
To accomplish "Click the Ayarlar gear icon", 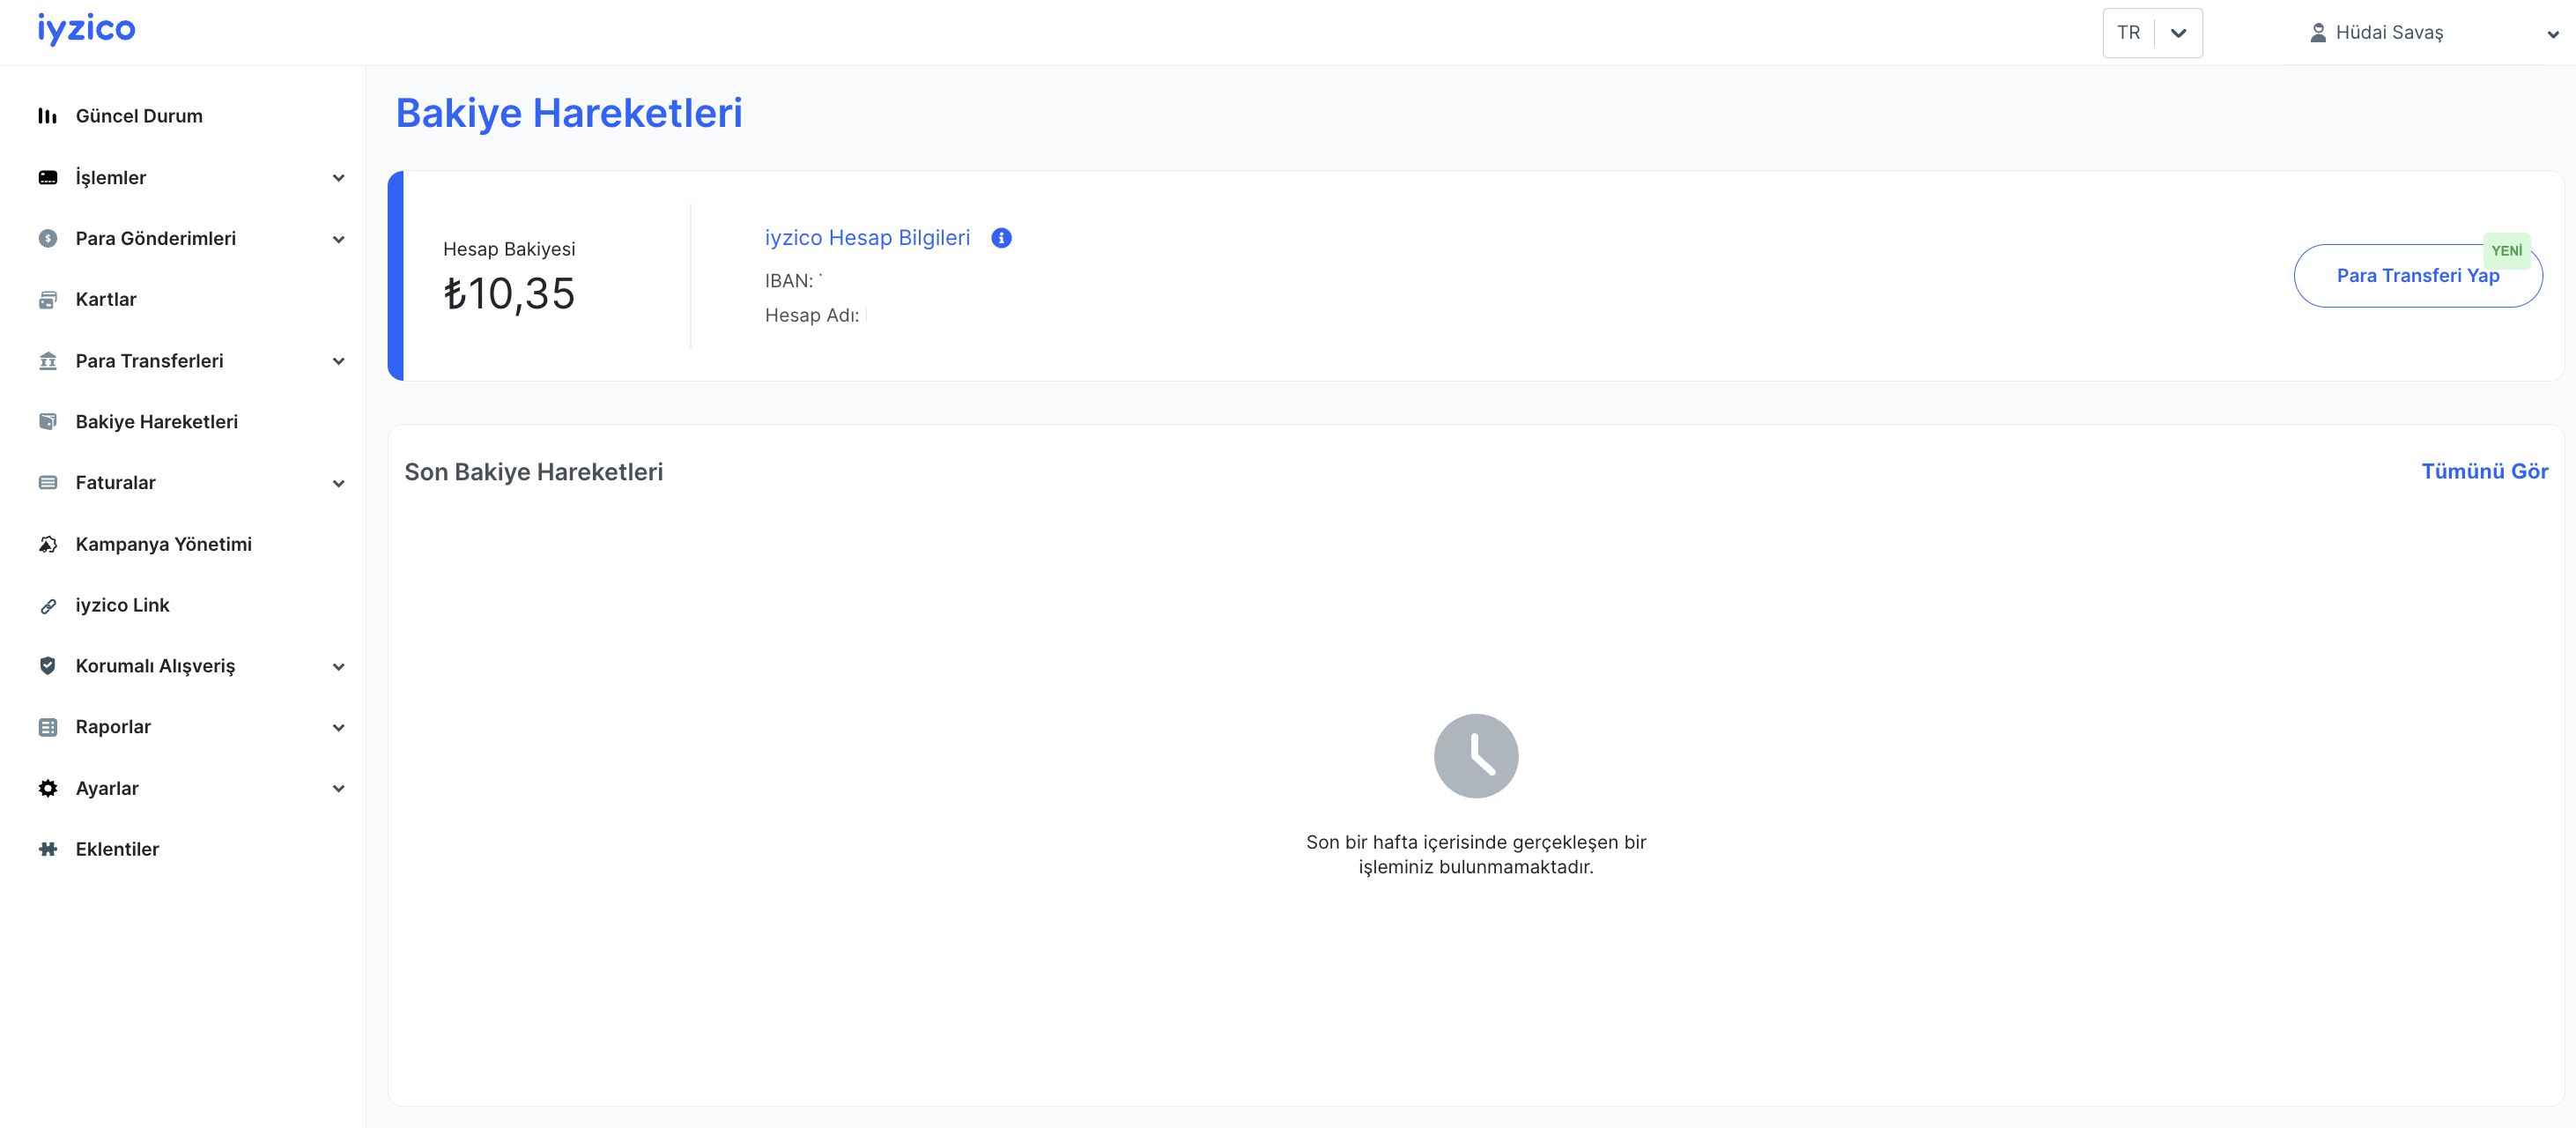I will pos(47,788).
